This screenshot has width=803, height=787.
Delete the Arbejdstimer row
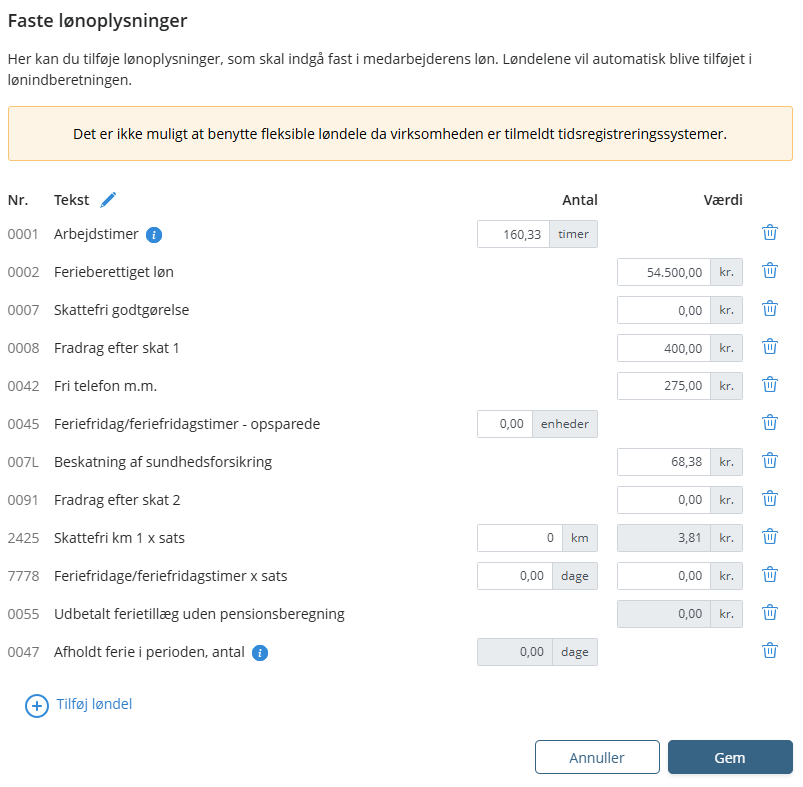click(770, 232)
